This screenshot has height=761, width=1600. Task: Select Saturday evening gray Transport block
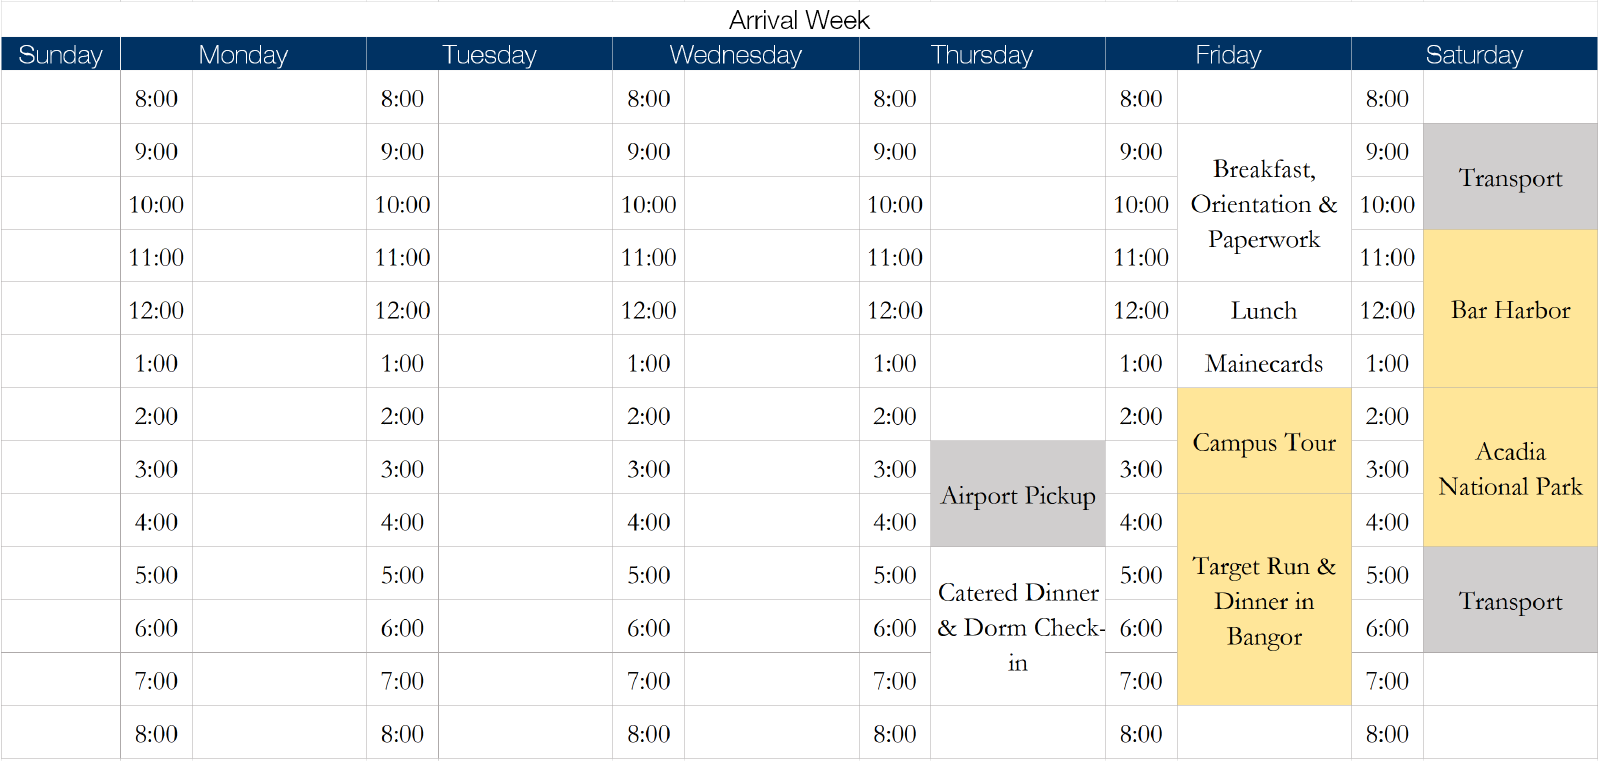[x=1510, y=601]
